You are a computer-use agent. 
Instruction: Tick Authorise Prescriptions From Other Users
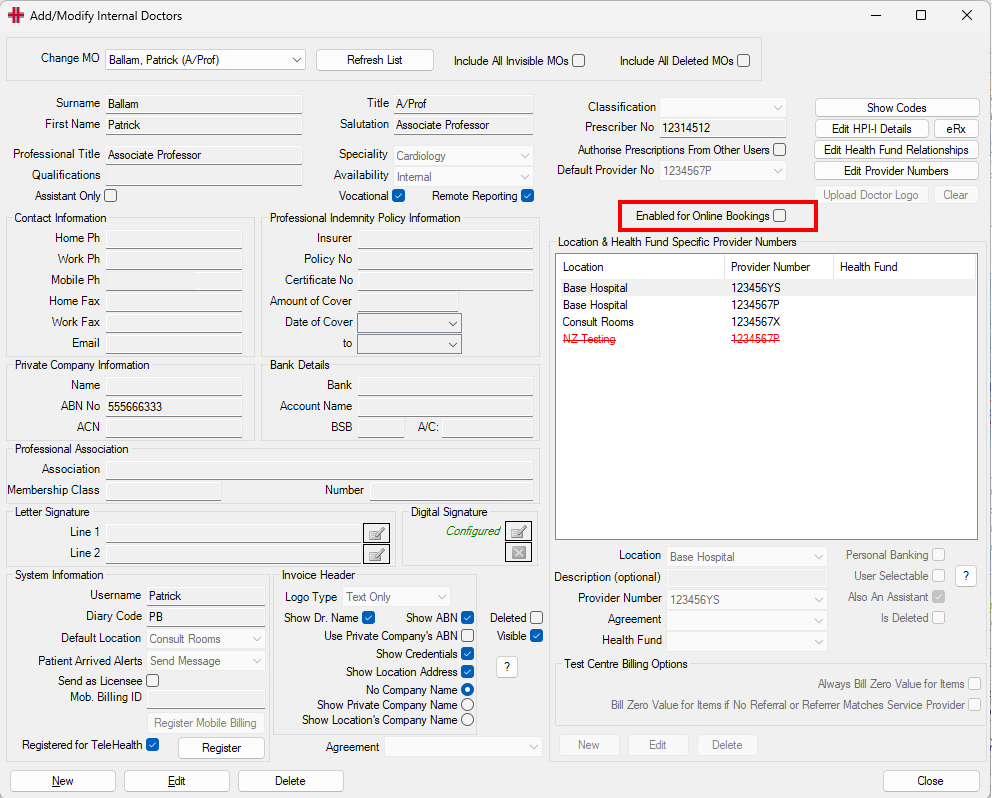coord(779,150)
